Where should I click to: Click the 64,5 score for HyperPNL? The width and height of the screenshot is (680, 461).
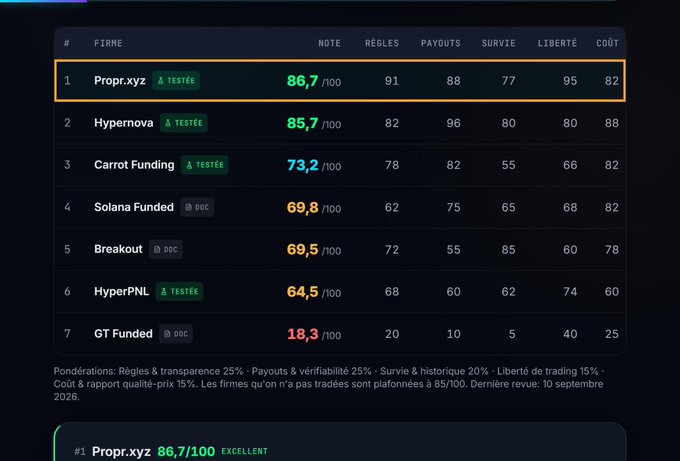tap(302, 291)
